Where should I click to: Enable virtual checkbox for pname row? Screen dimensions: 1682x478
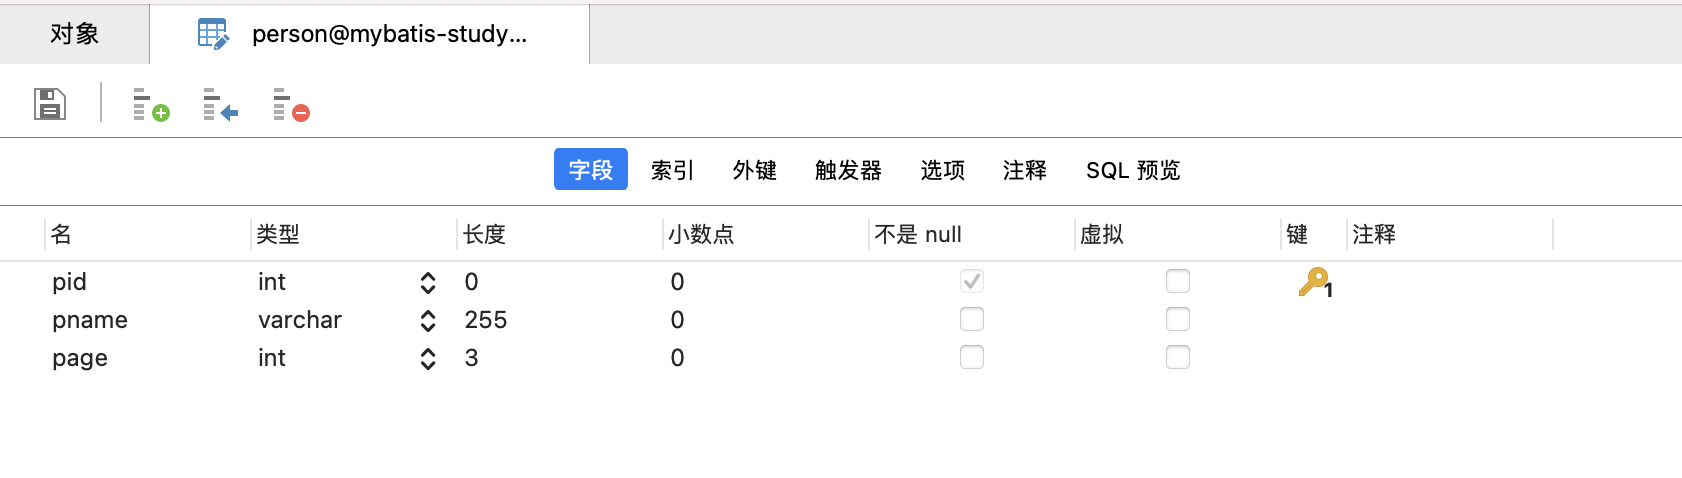pyautogui.click(x=1178, y=319)
